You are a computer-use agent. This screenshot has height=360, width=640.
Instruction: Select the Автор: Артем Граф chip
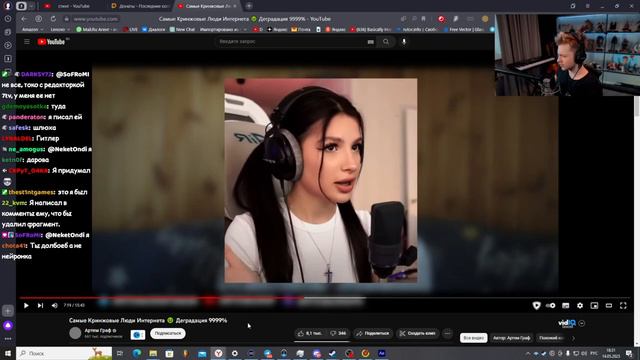(511, 338)
